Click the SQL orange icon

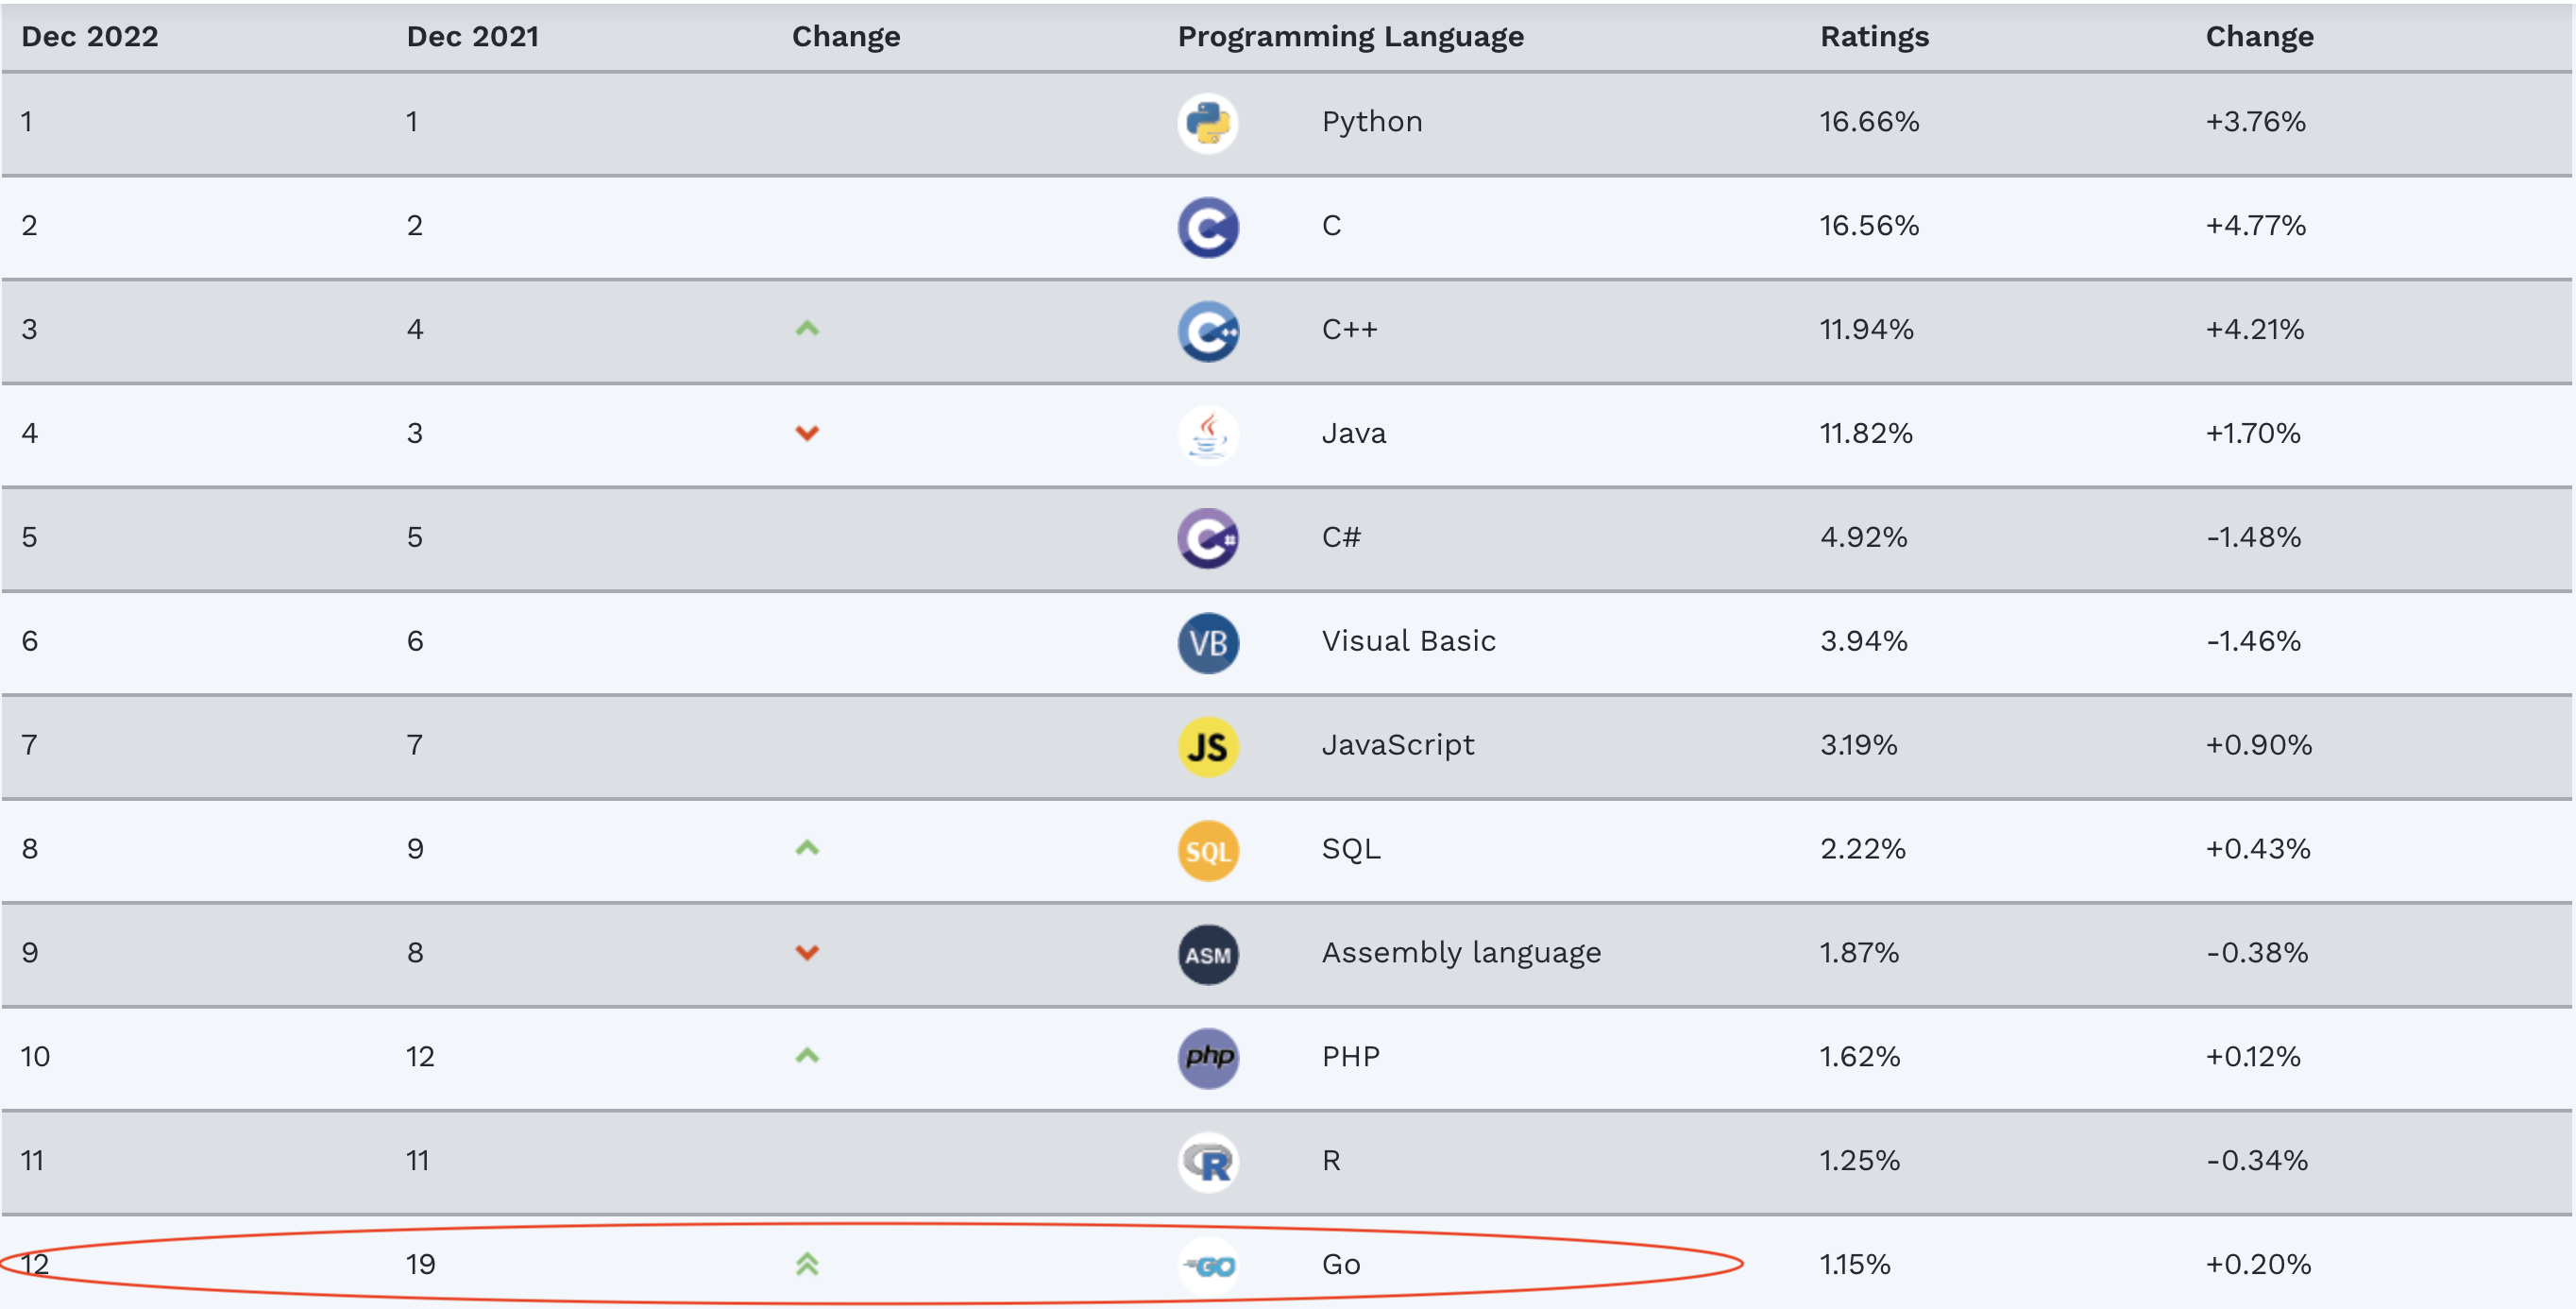(x=1208, y=851)
